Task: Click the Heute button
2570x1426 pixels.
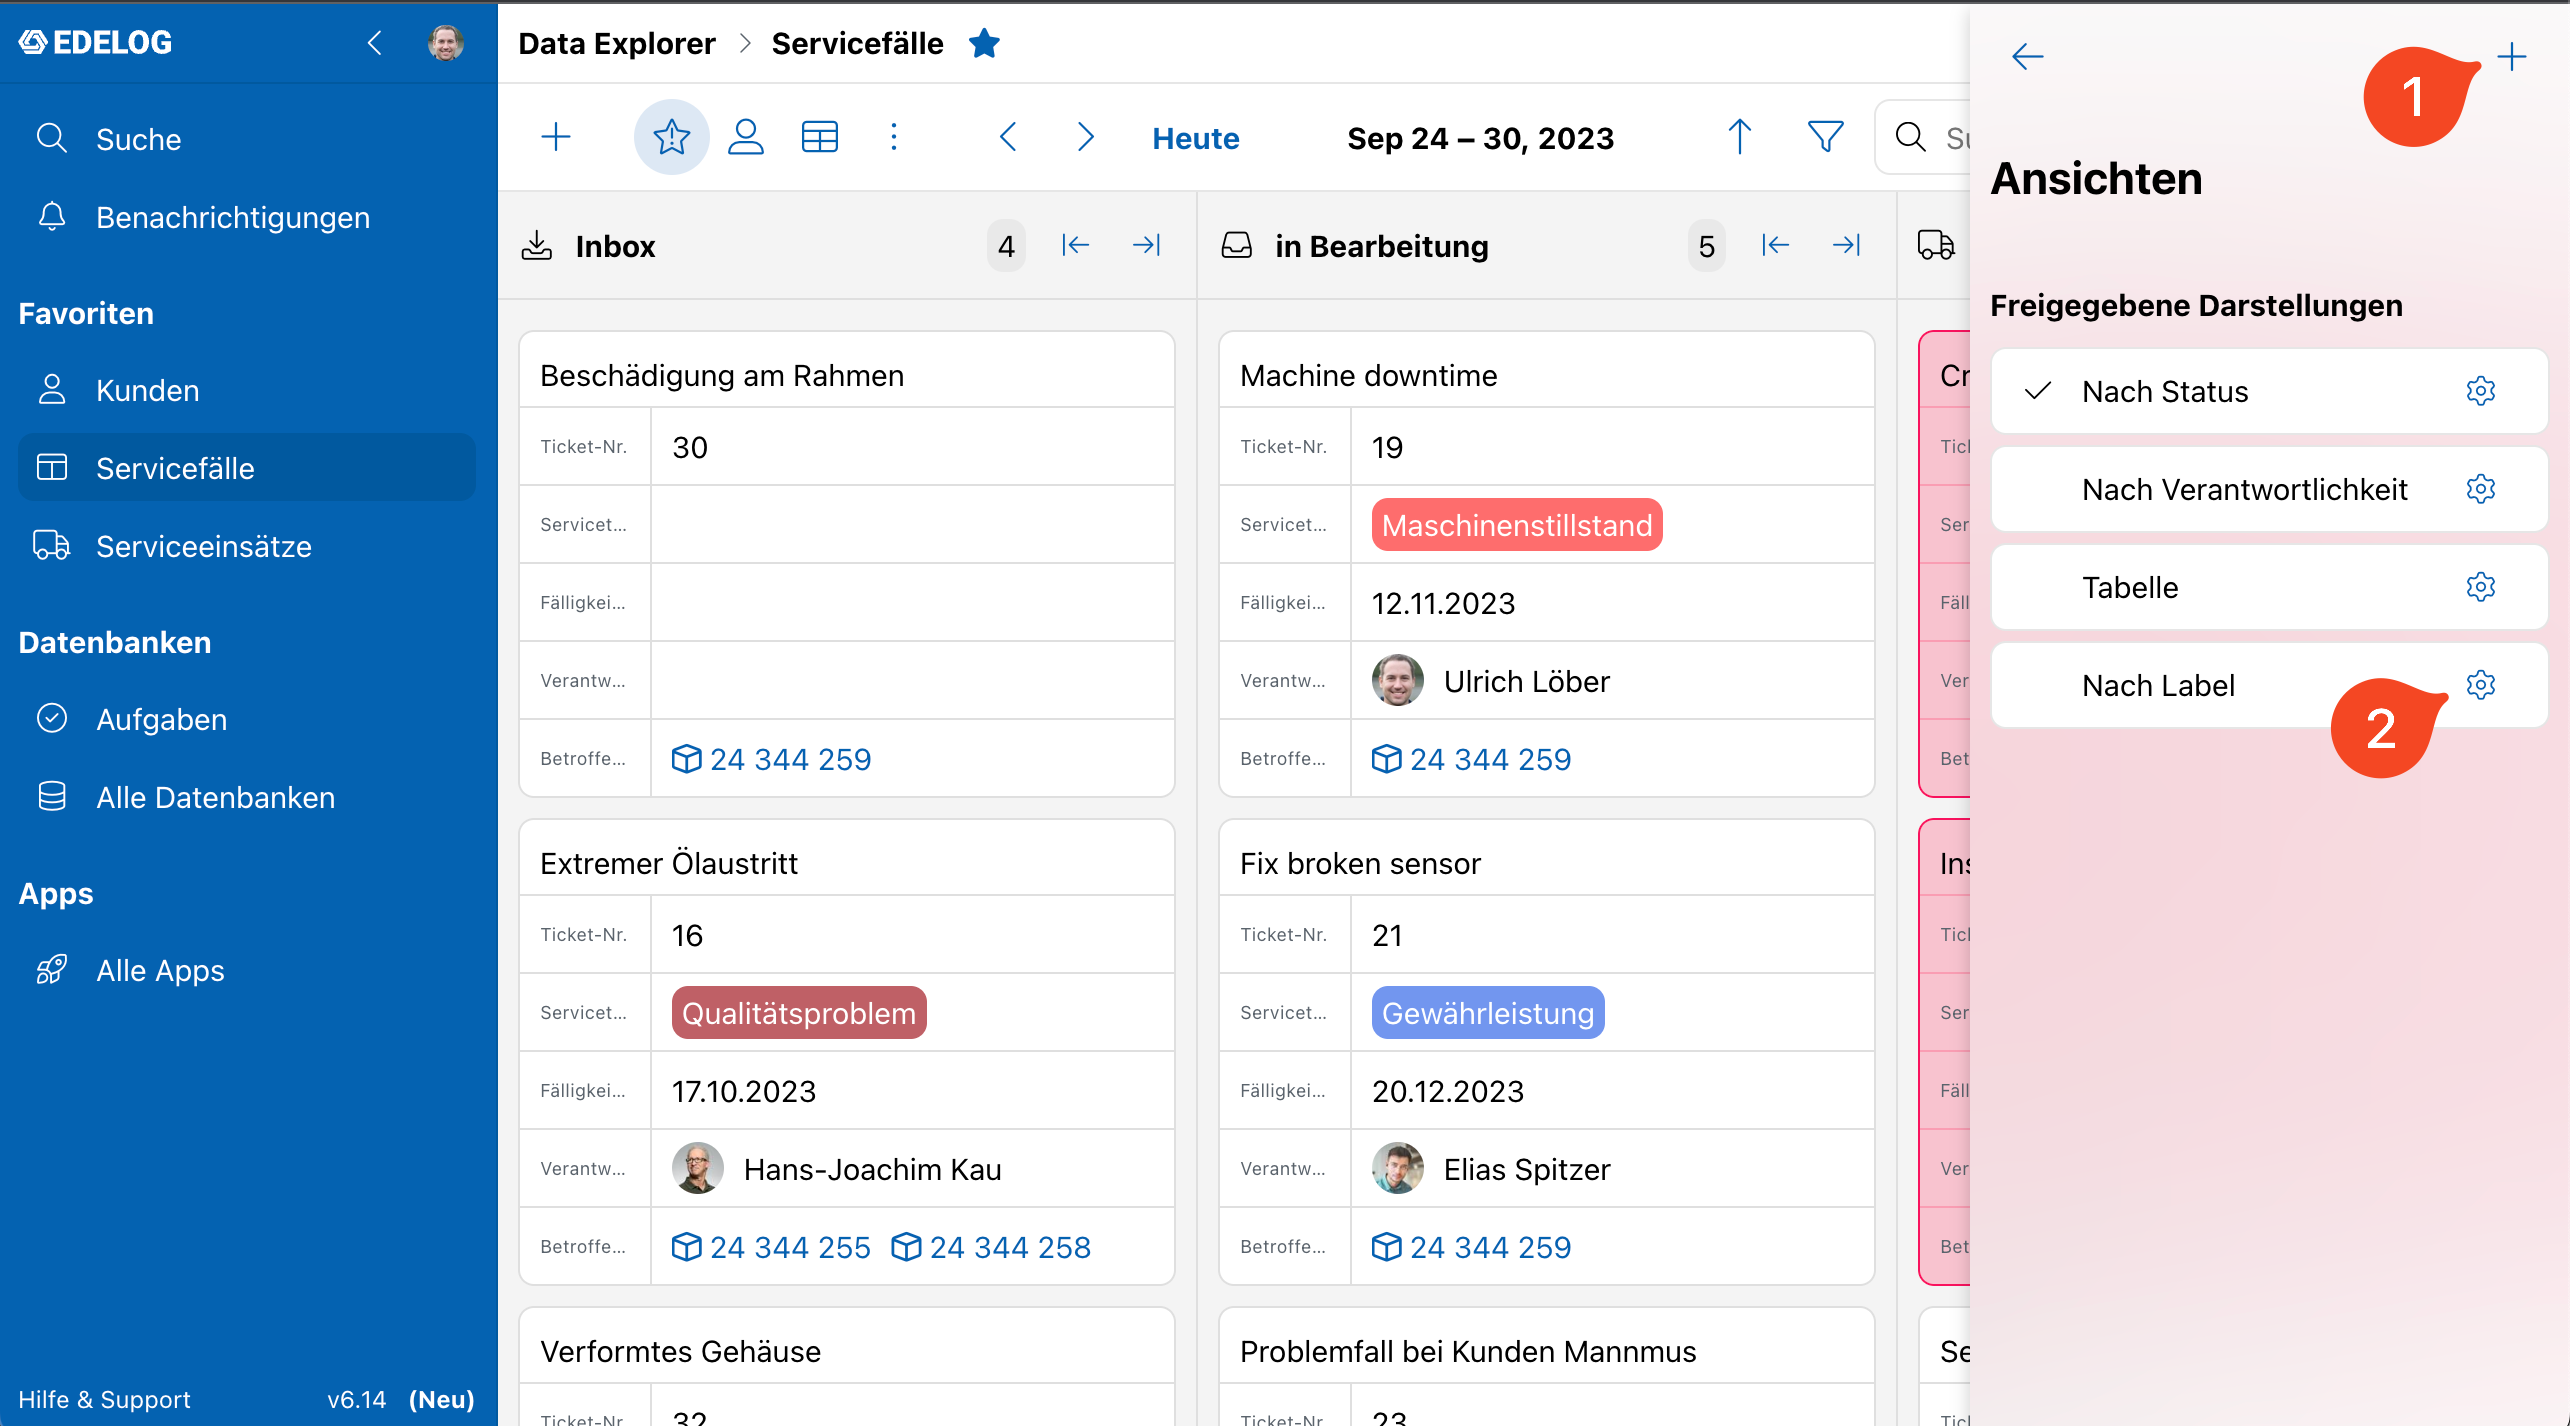Action: [x=1196, y=138]
